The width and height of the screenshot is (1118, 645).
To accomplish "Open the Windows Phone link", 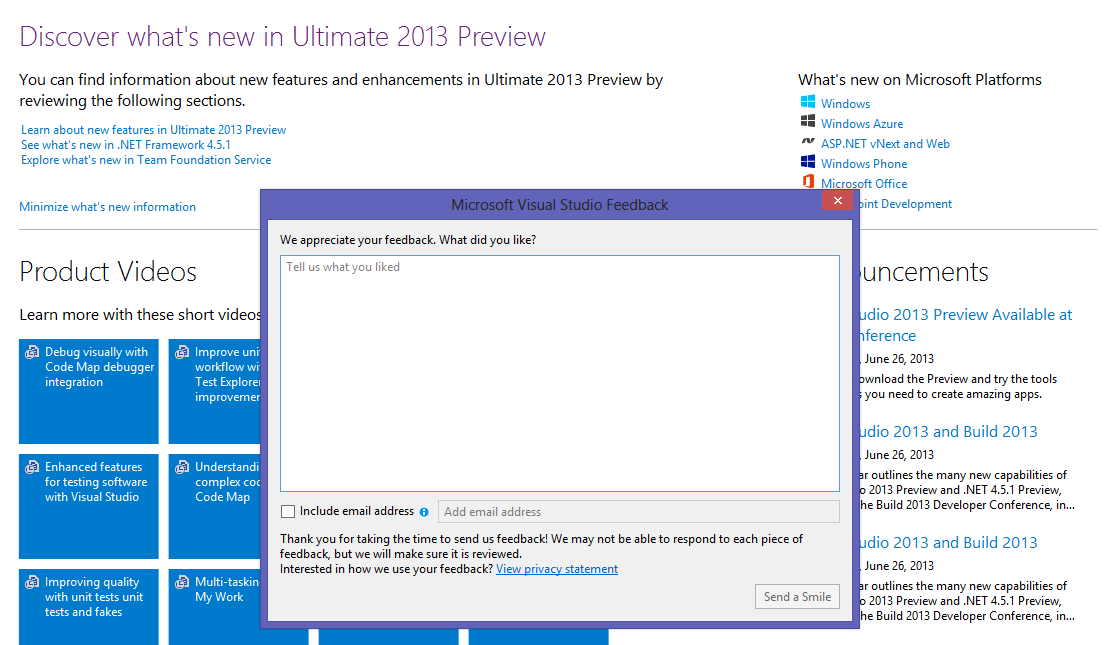I will point(863,163).
